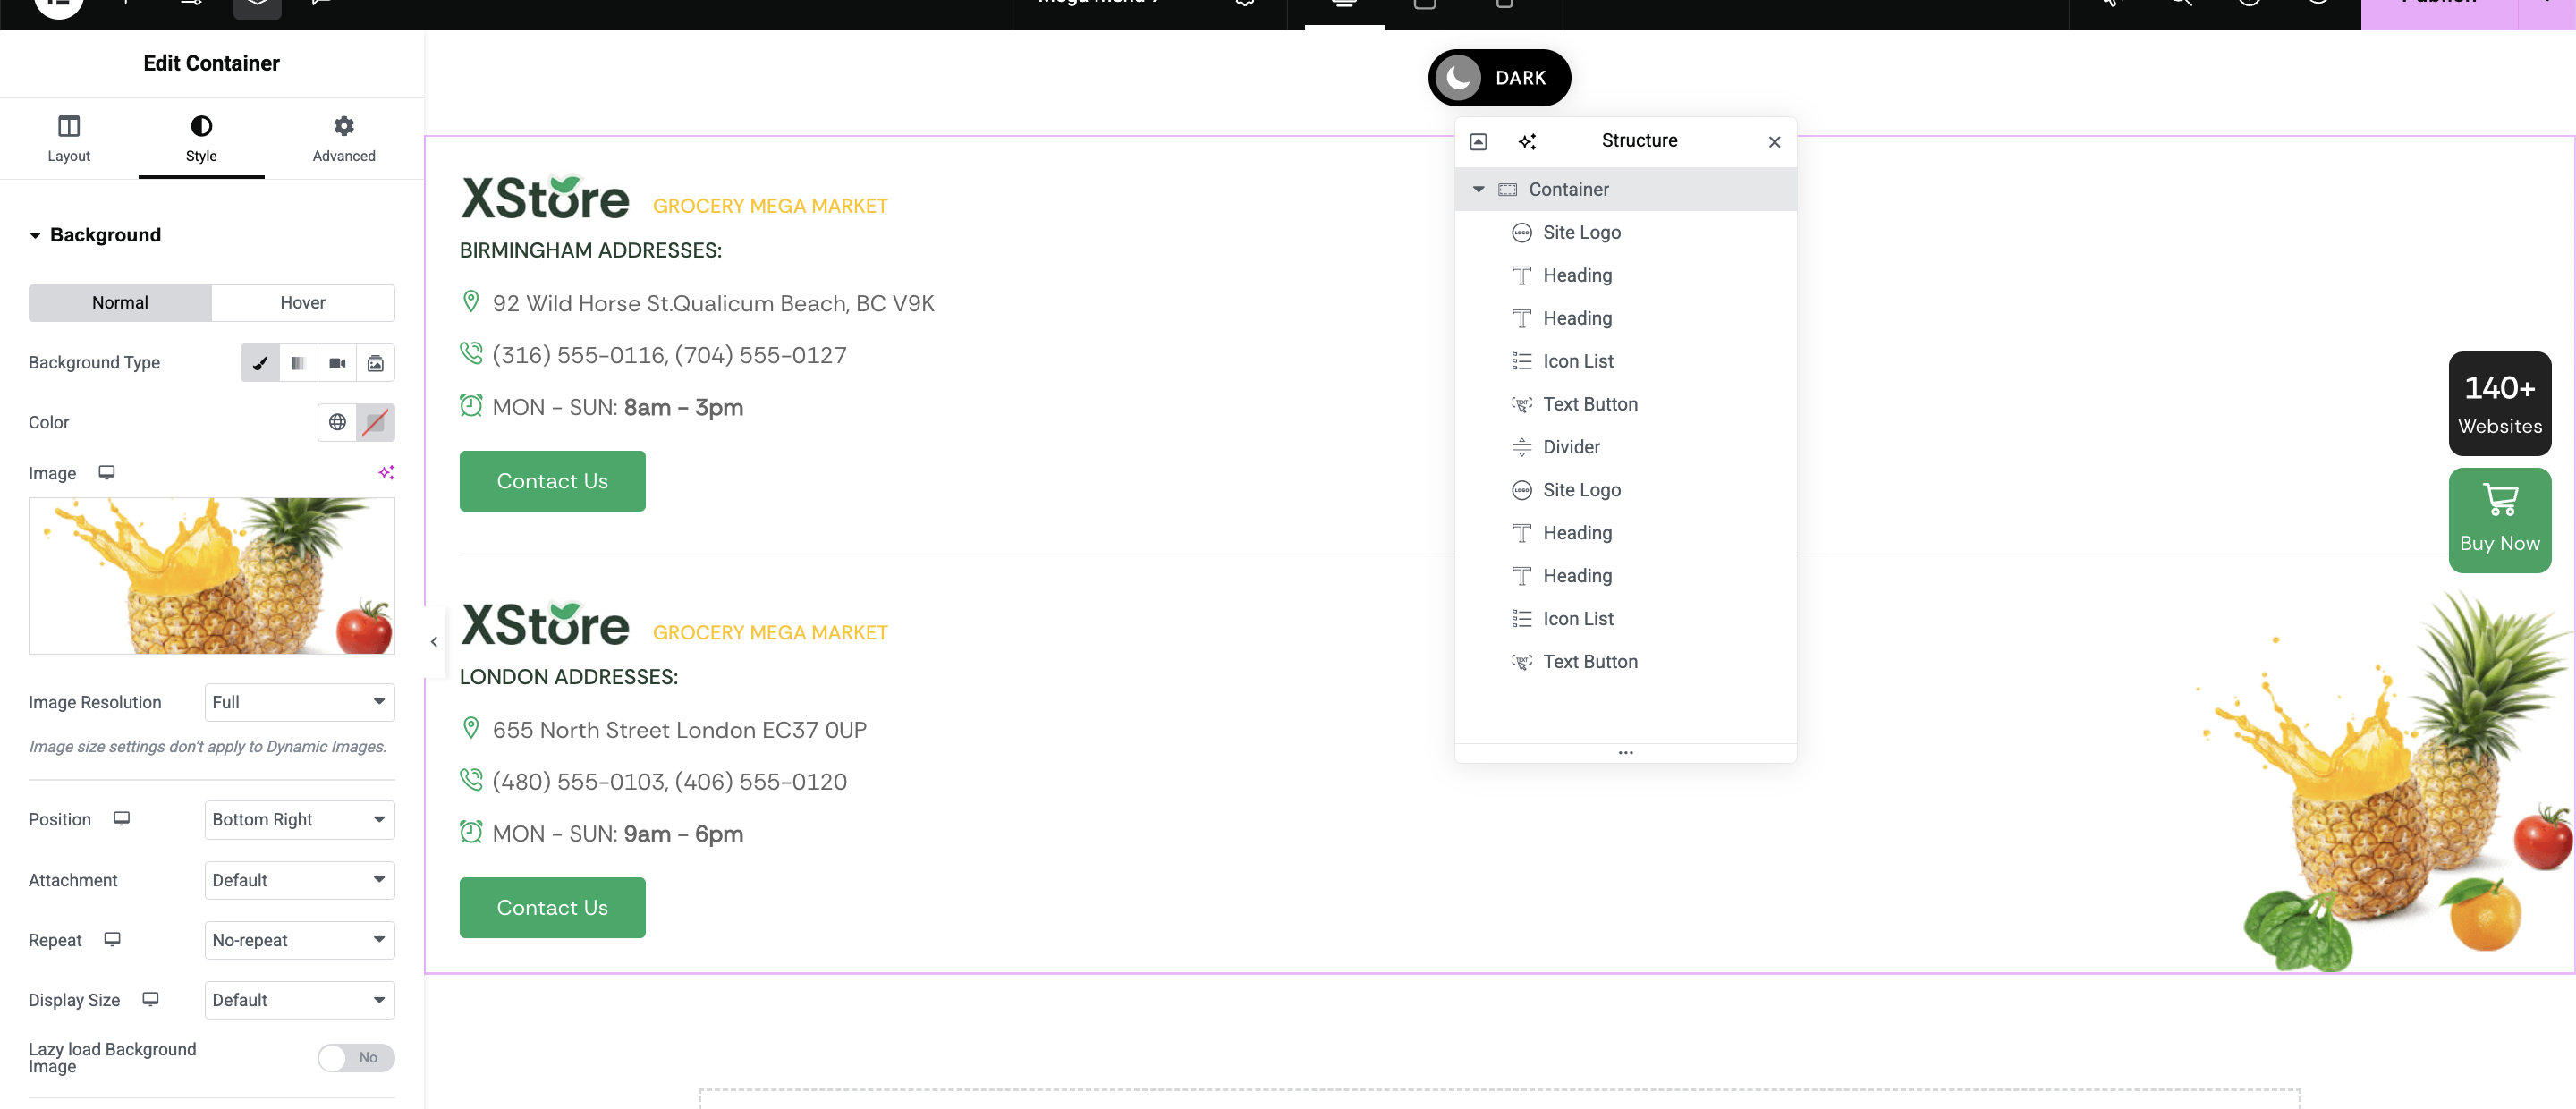Select slideshow background type icon

(375, 363)
